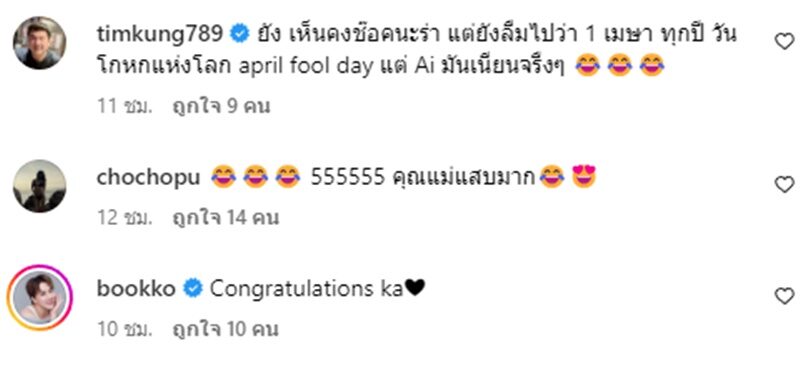
Task: Open the chochopu username link
Action: pyautogui.click(x=148, y=178)
